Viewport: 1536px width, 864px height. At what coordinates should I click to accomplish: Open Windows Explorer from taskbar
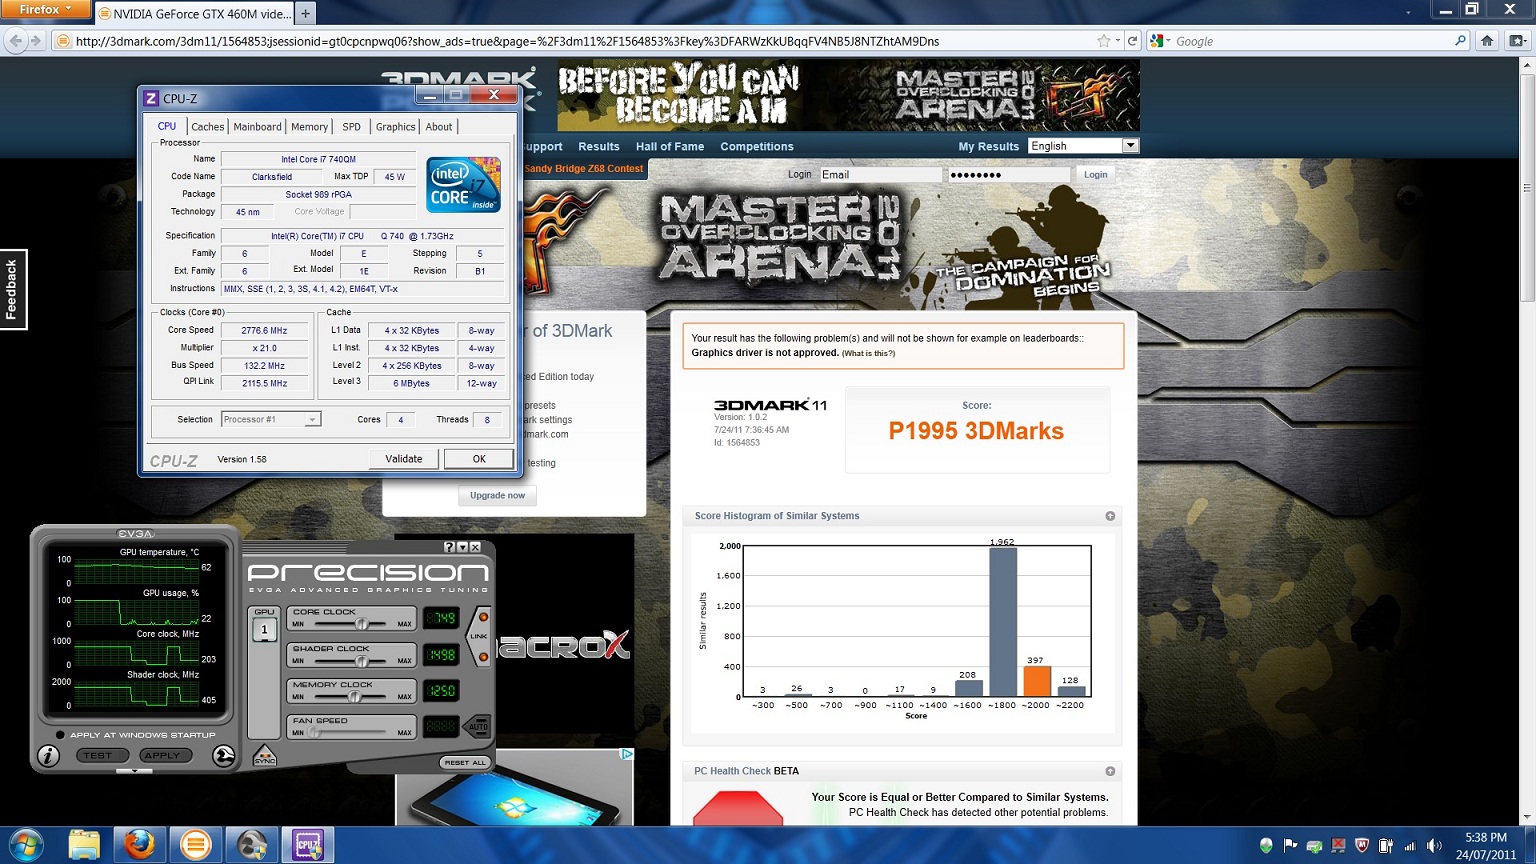pos(84,845)
